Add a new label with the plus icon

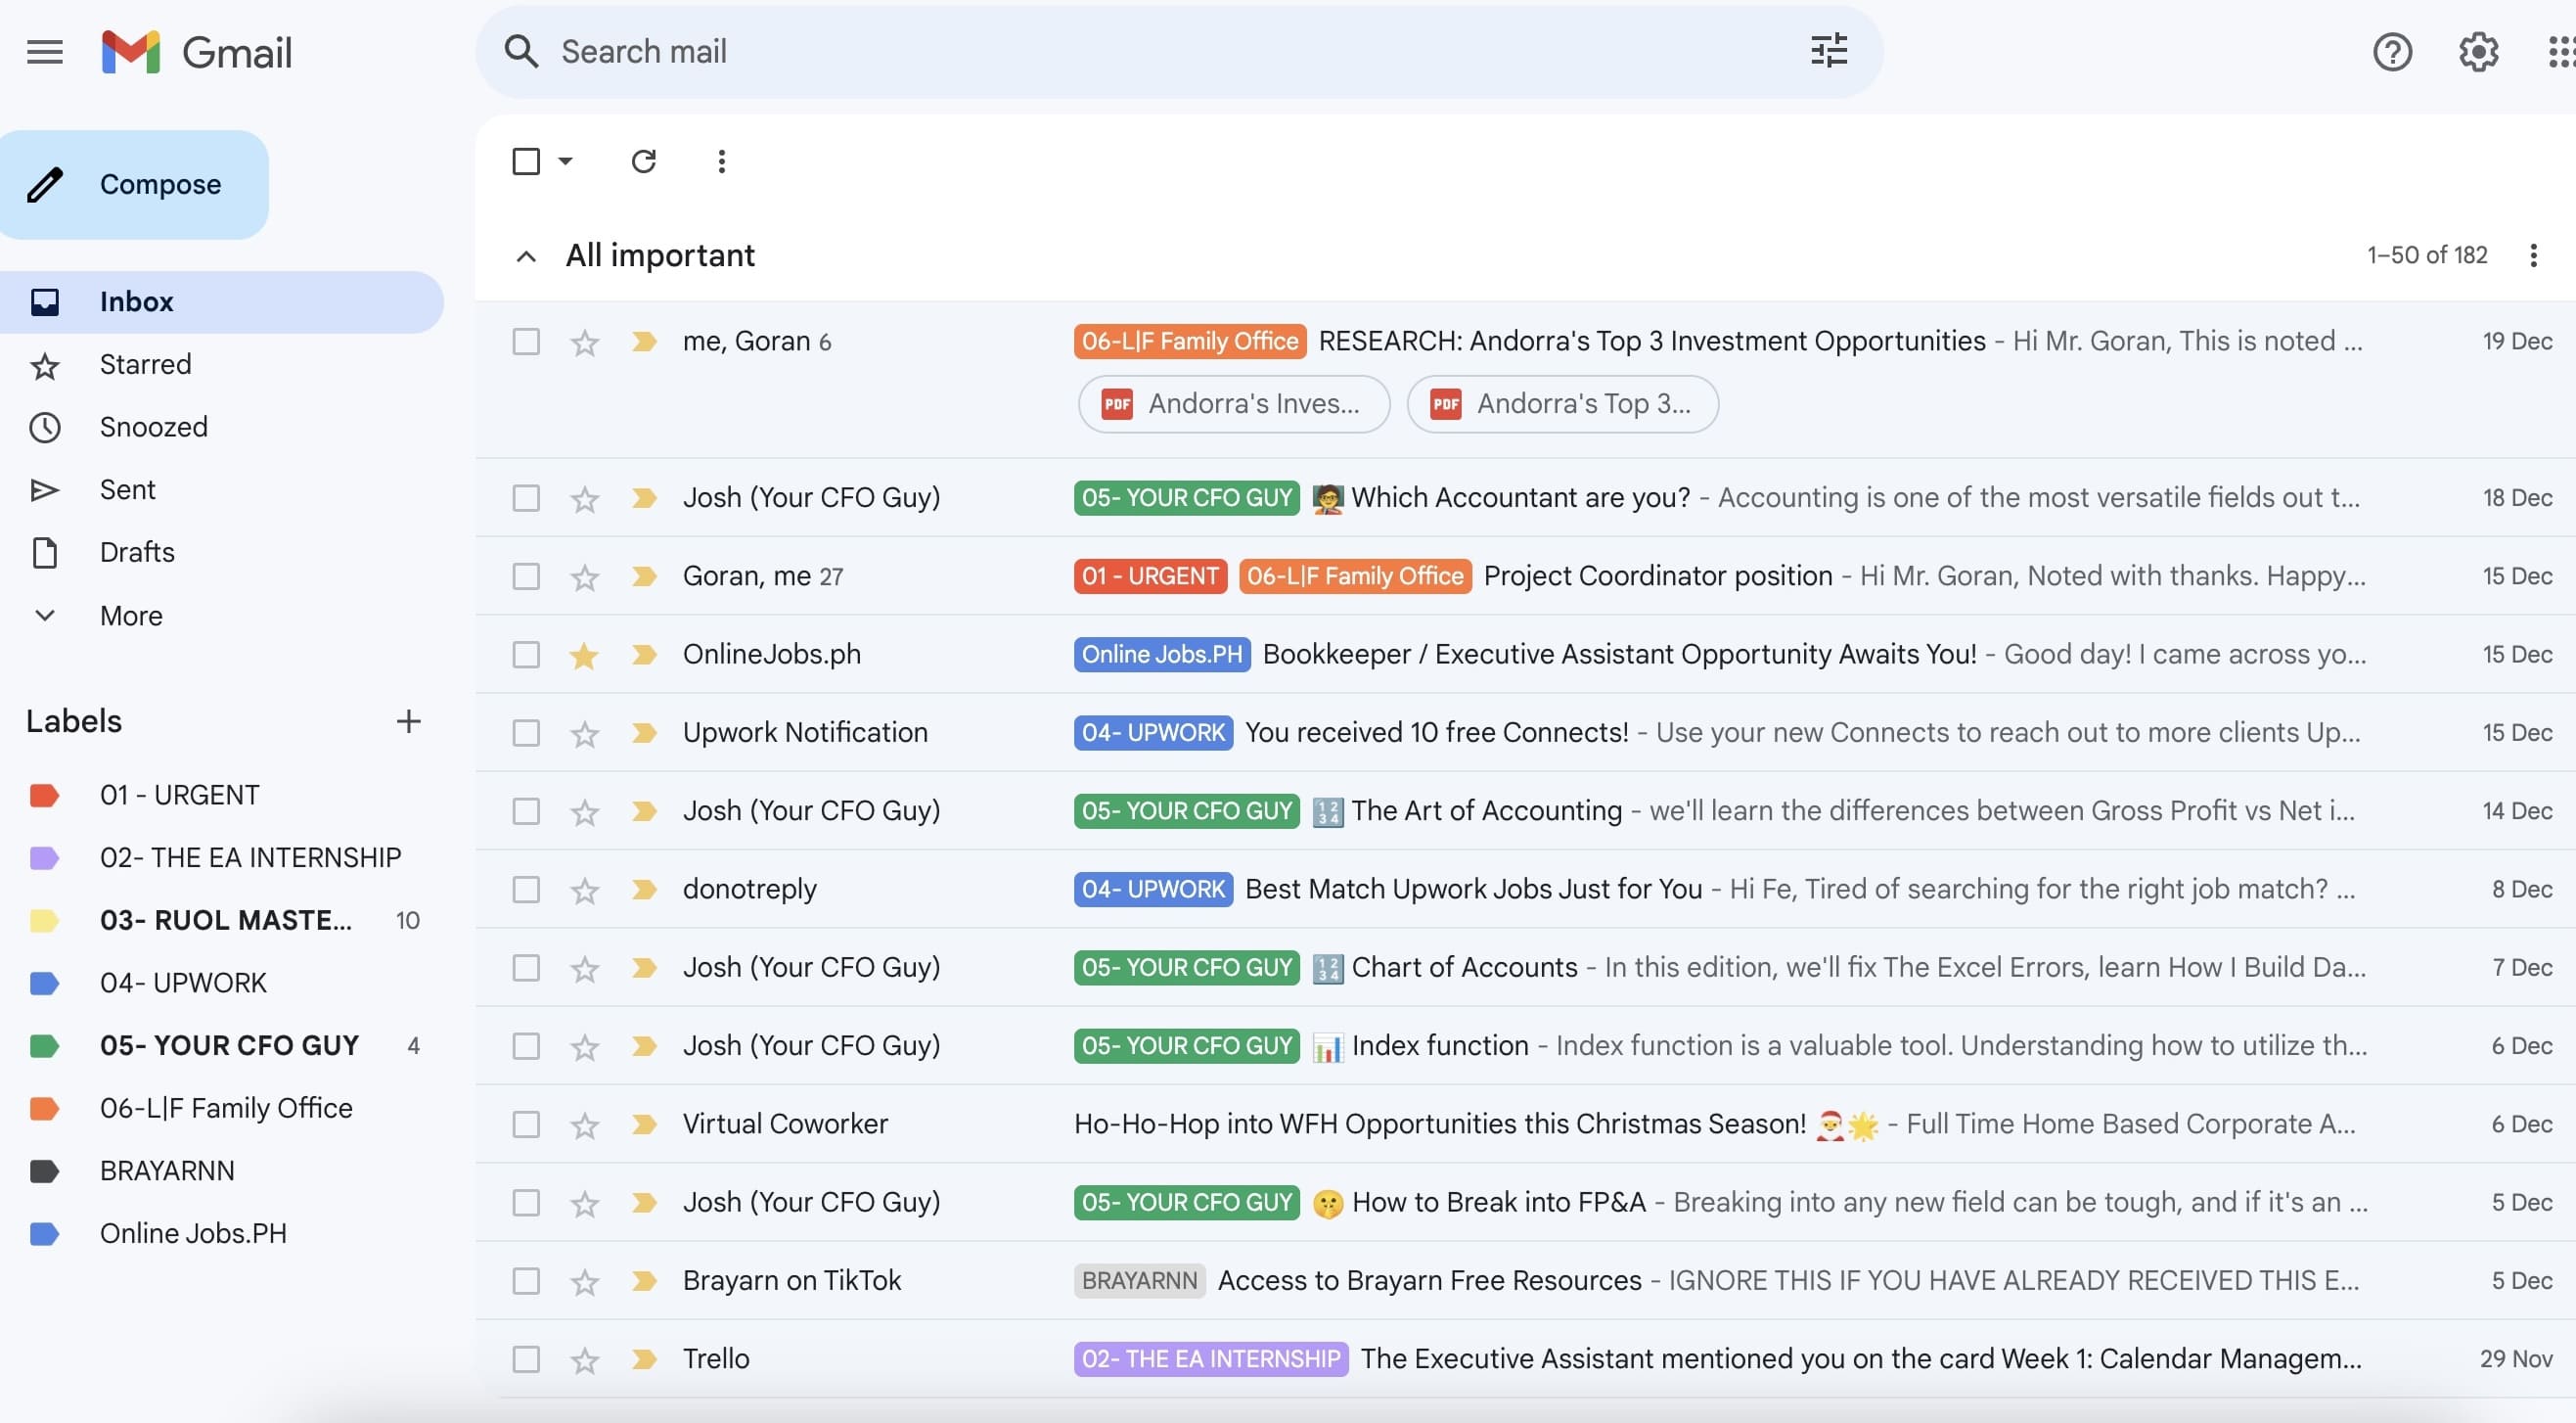pyautogui.click(x=408, y=721)
